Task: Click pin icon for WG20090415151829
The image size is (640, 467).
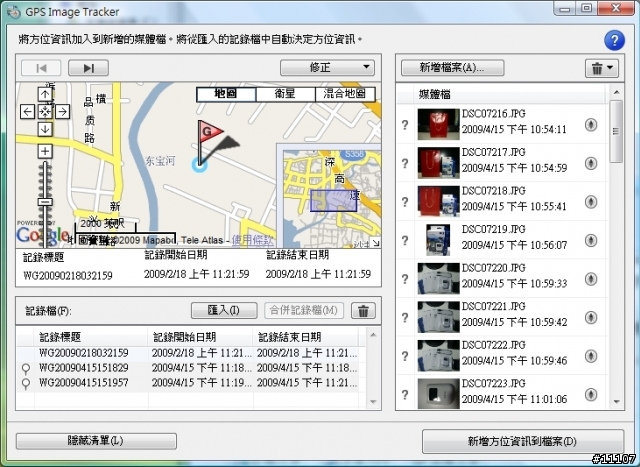Action: [x=26, y=369]
